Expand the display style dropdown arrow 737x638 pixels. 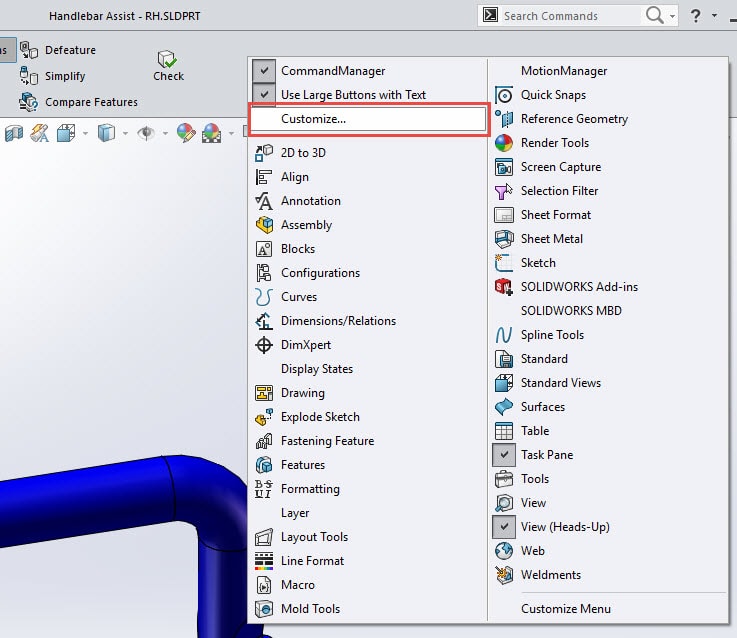pyautogui.click(x=125, y=134)
